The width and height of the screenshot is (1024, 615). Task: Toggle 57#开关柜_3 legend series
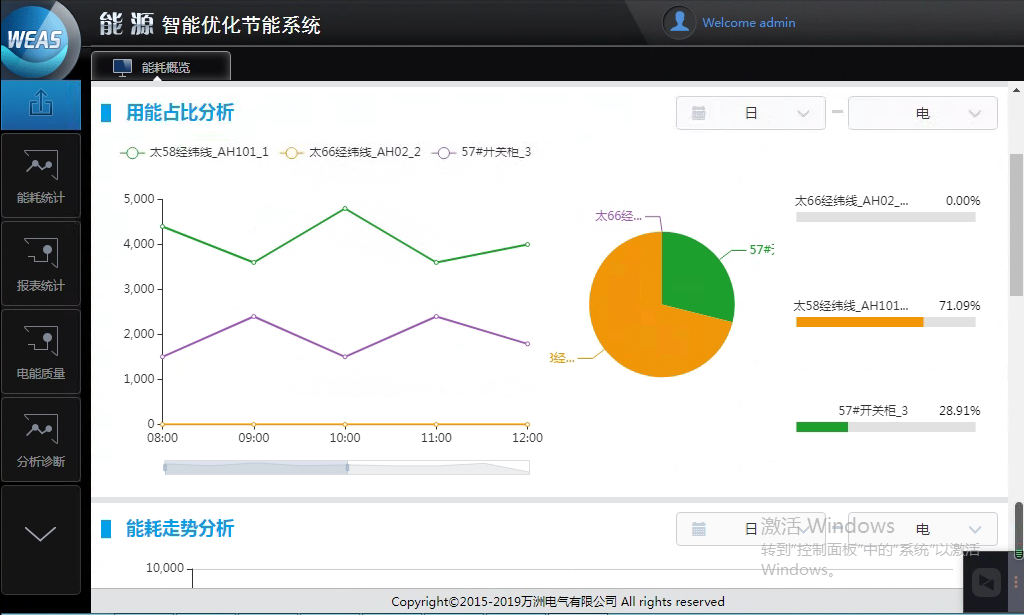tap(483, 153)
